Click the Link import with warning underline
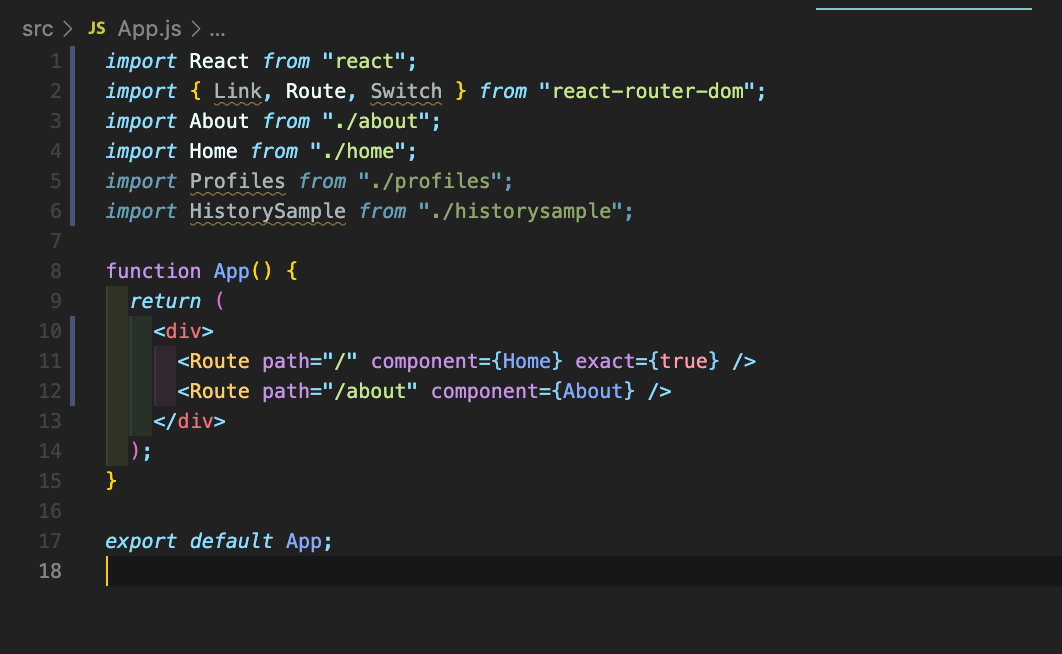Viewport: 1062px width, 654px height. [238, 91]
